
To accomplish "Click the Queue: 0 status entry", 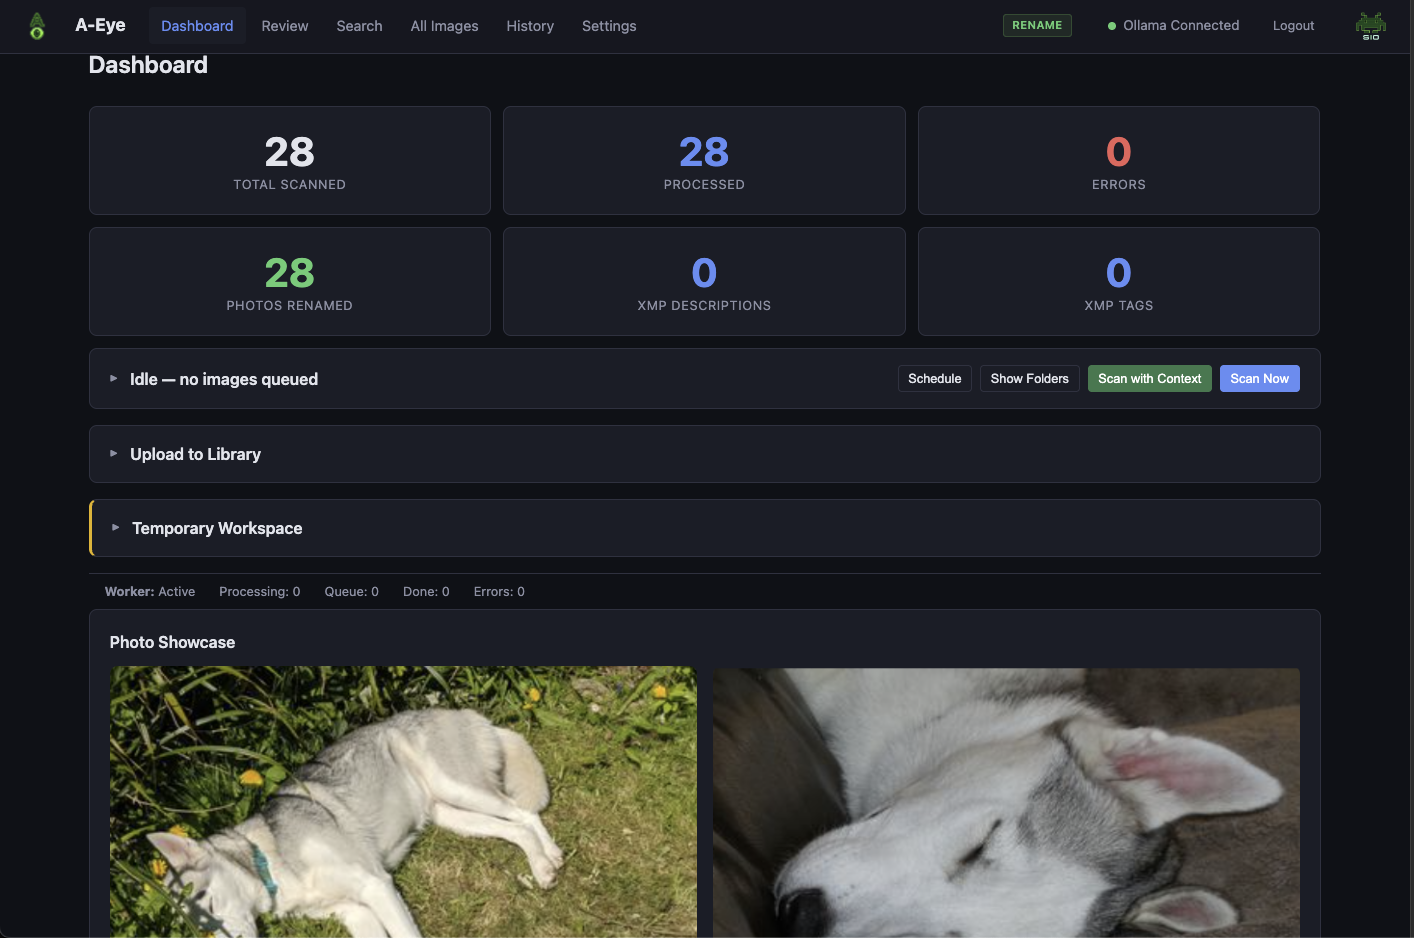I will tap(352, 592).
